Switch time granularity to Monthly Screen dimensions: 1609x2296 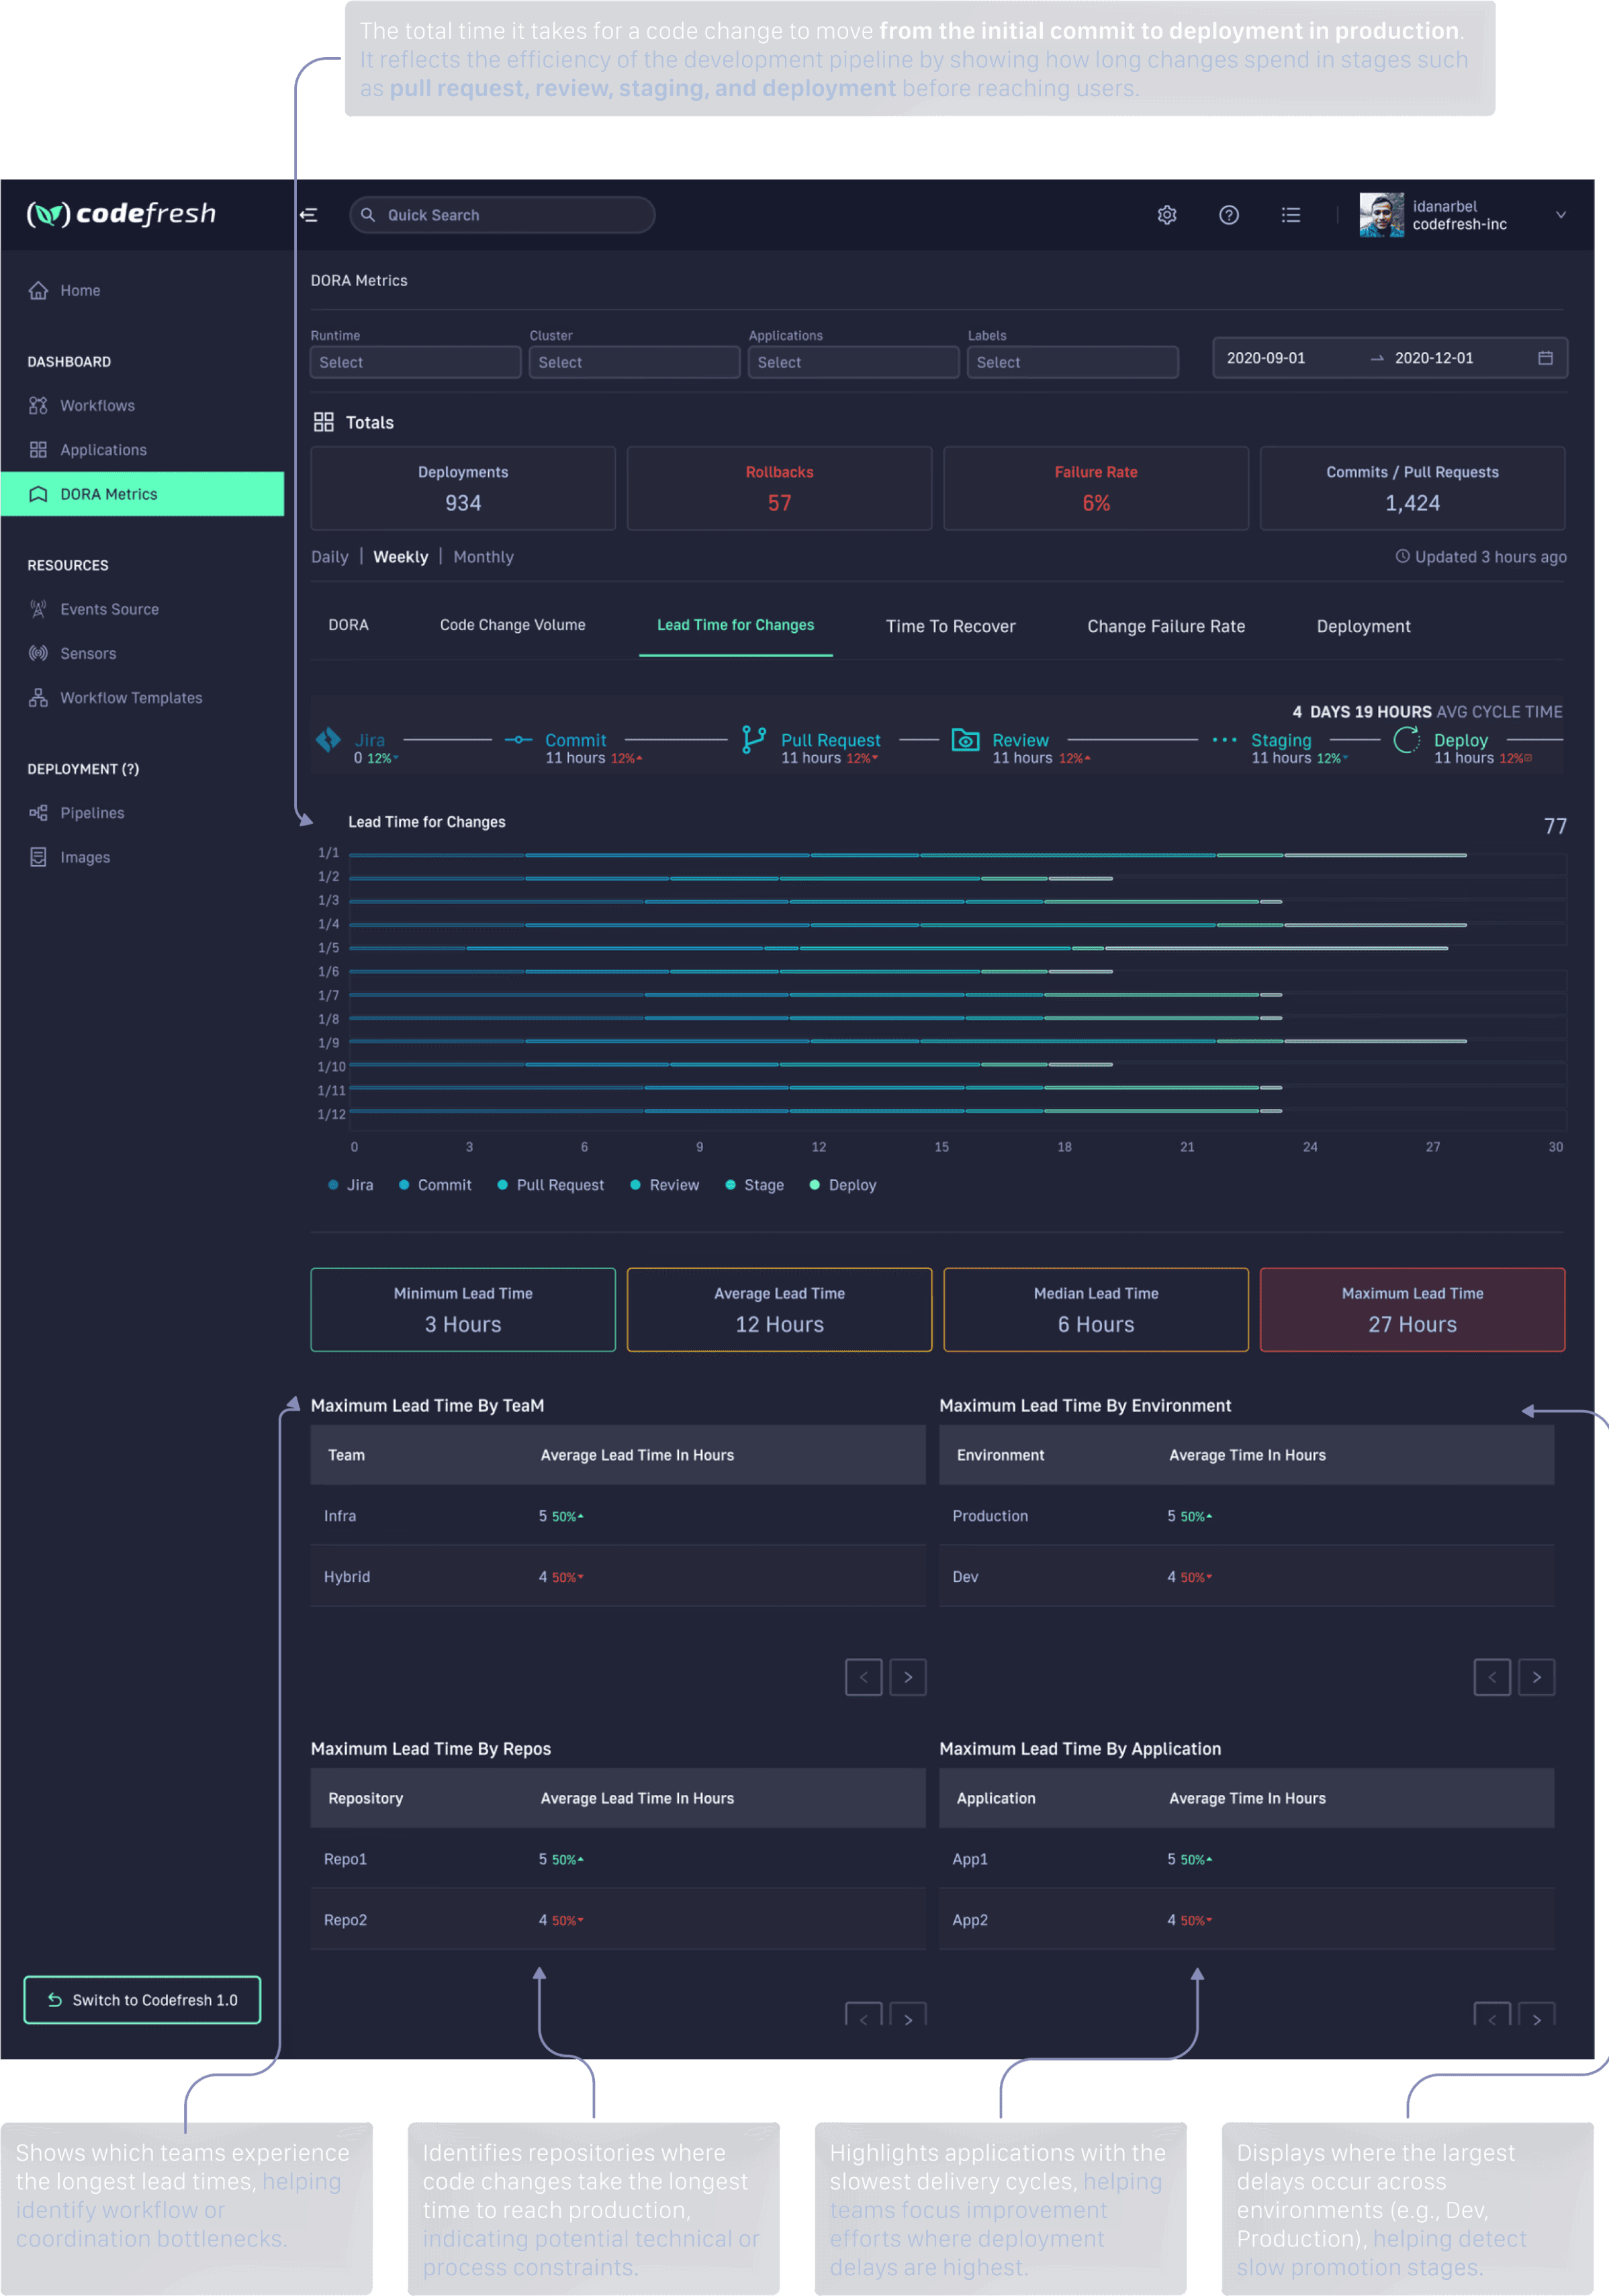(483, 557)
